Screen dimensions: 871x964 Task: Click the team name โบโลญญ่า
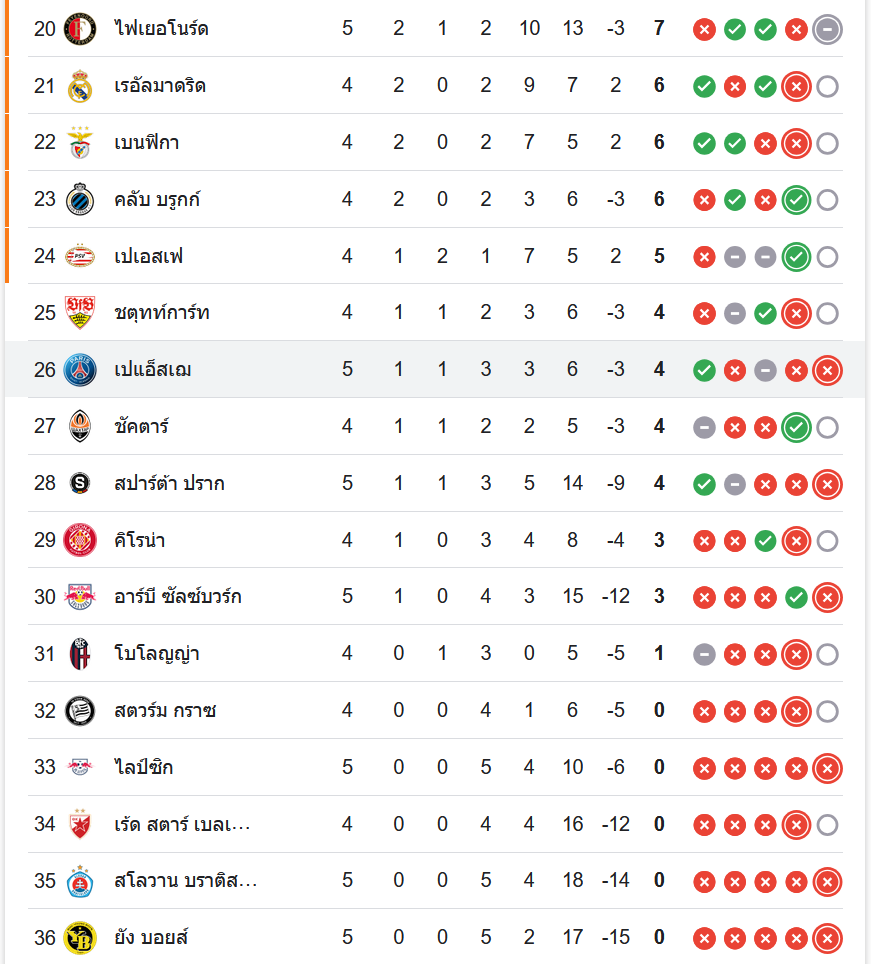157,655
